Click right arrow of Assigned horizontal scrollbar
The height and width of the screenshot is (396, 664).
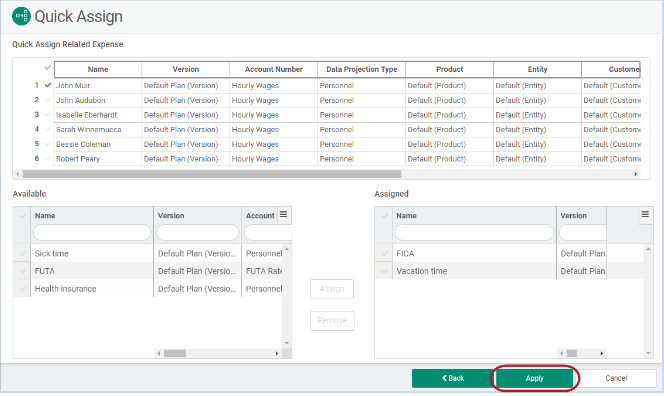[601, 353]
